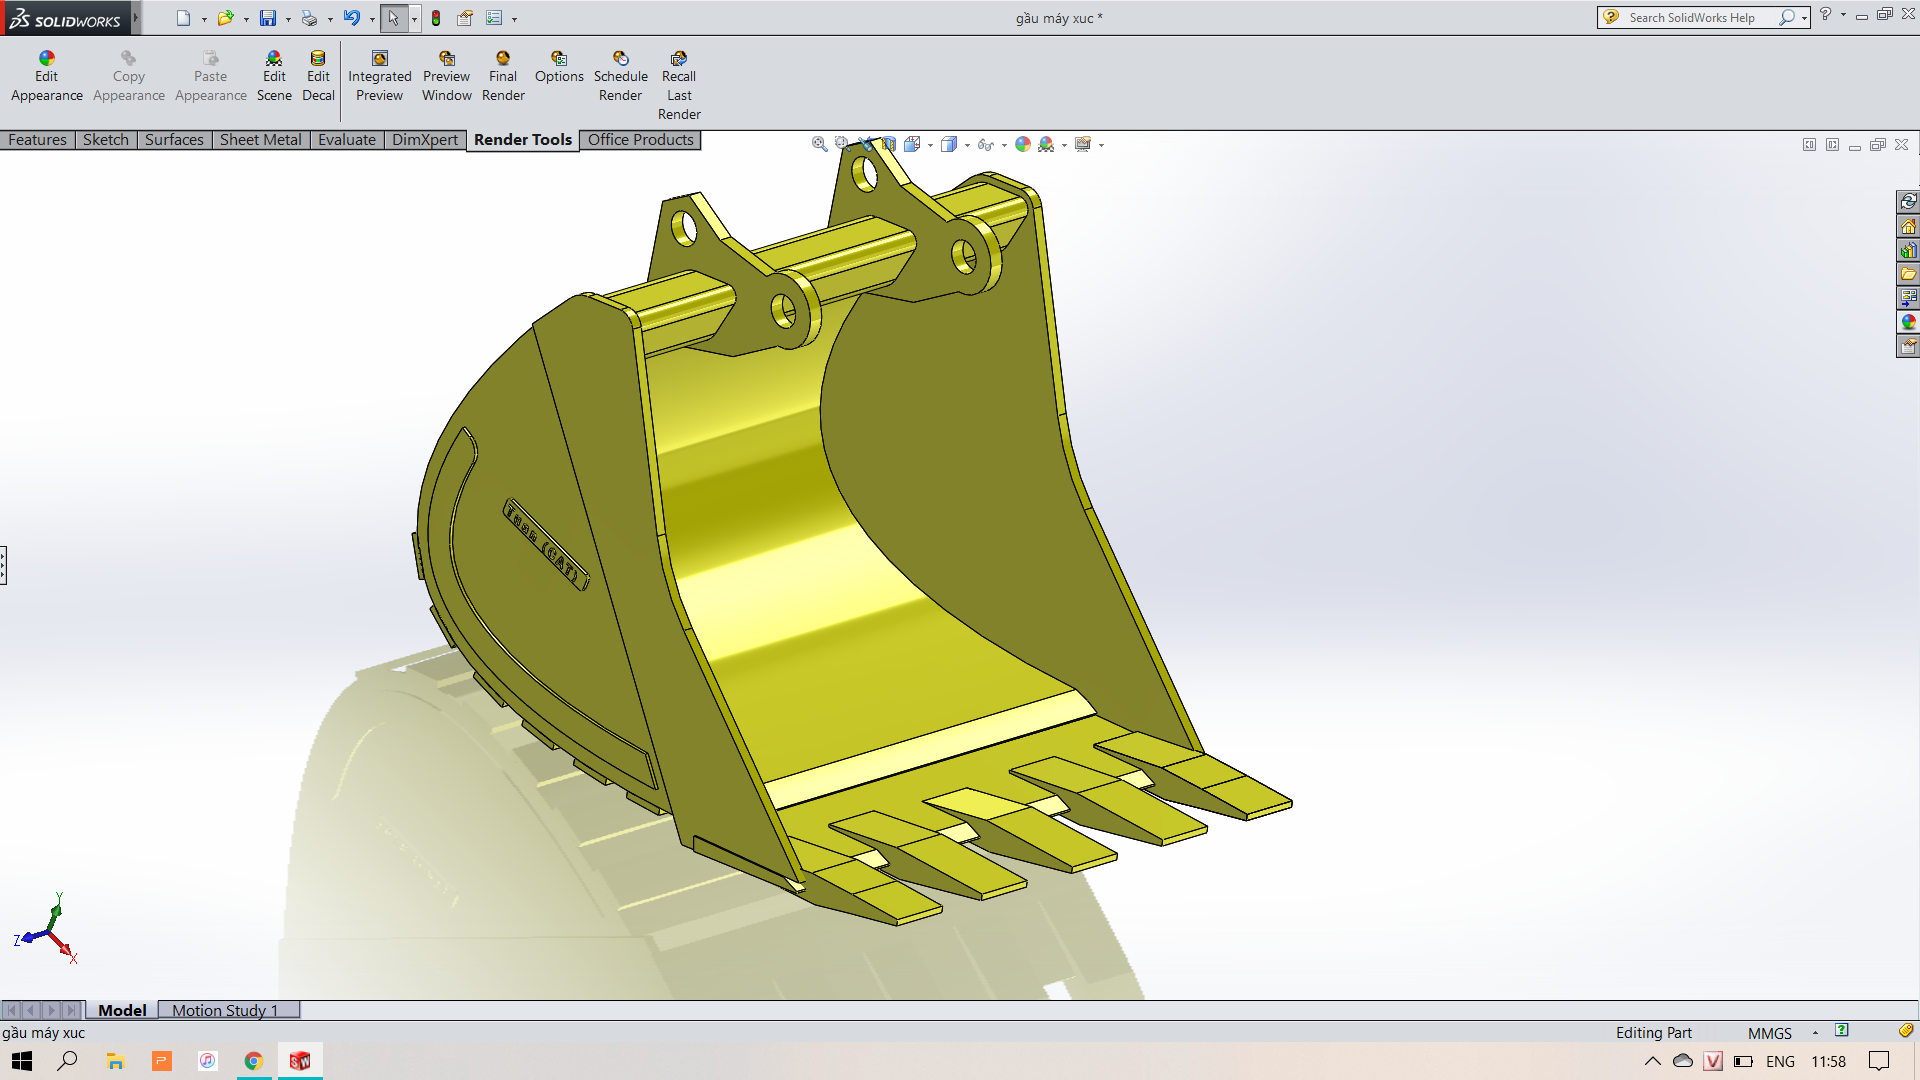Expand the left FeatureManager panel handle

click(x=3, y=565)
